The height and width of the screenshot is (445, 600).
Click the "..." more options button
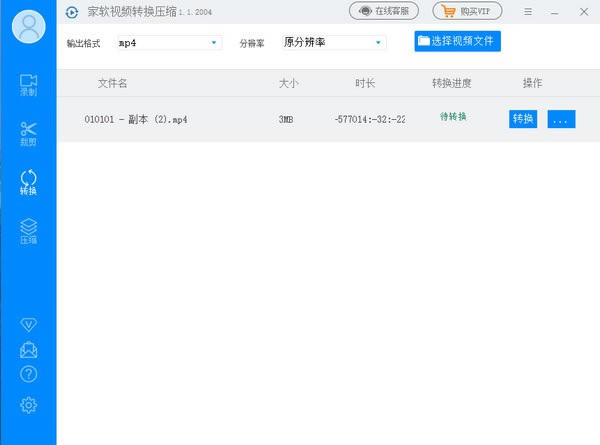561,119
